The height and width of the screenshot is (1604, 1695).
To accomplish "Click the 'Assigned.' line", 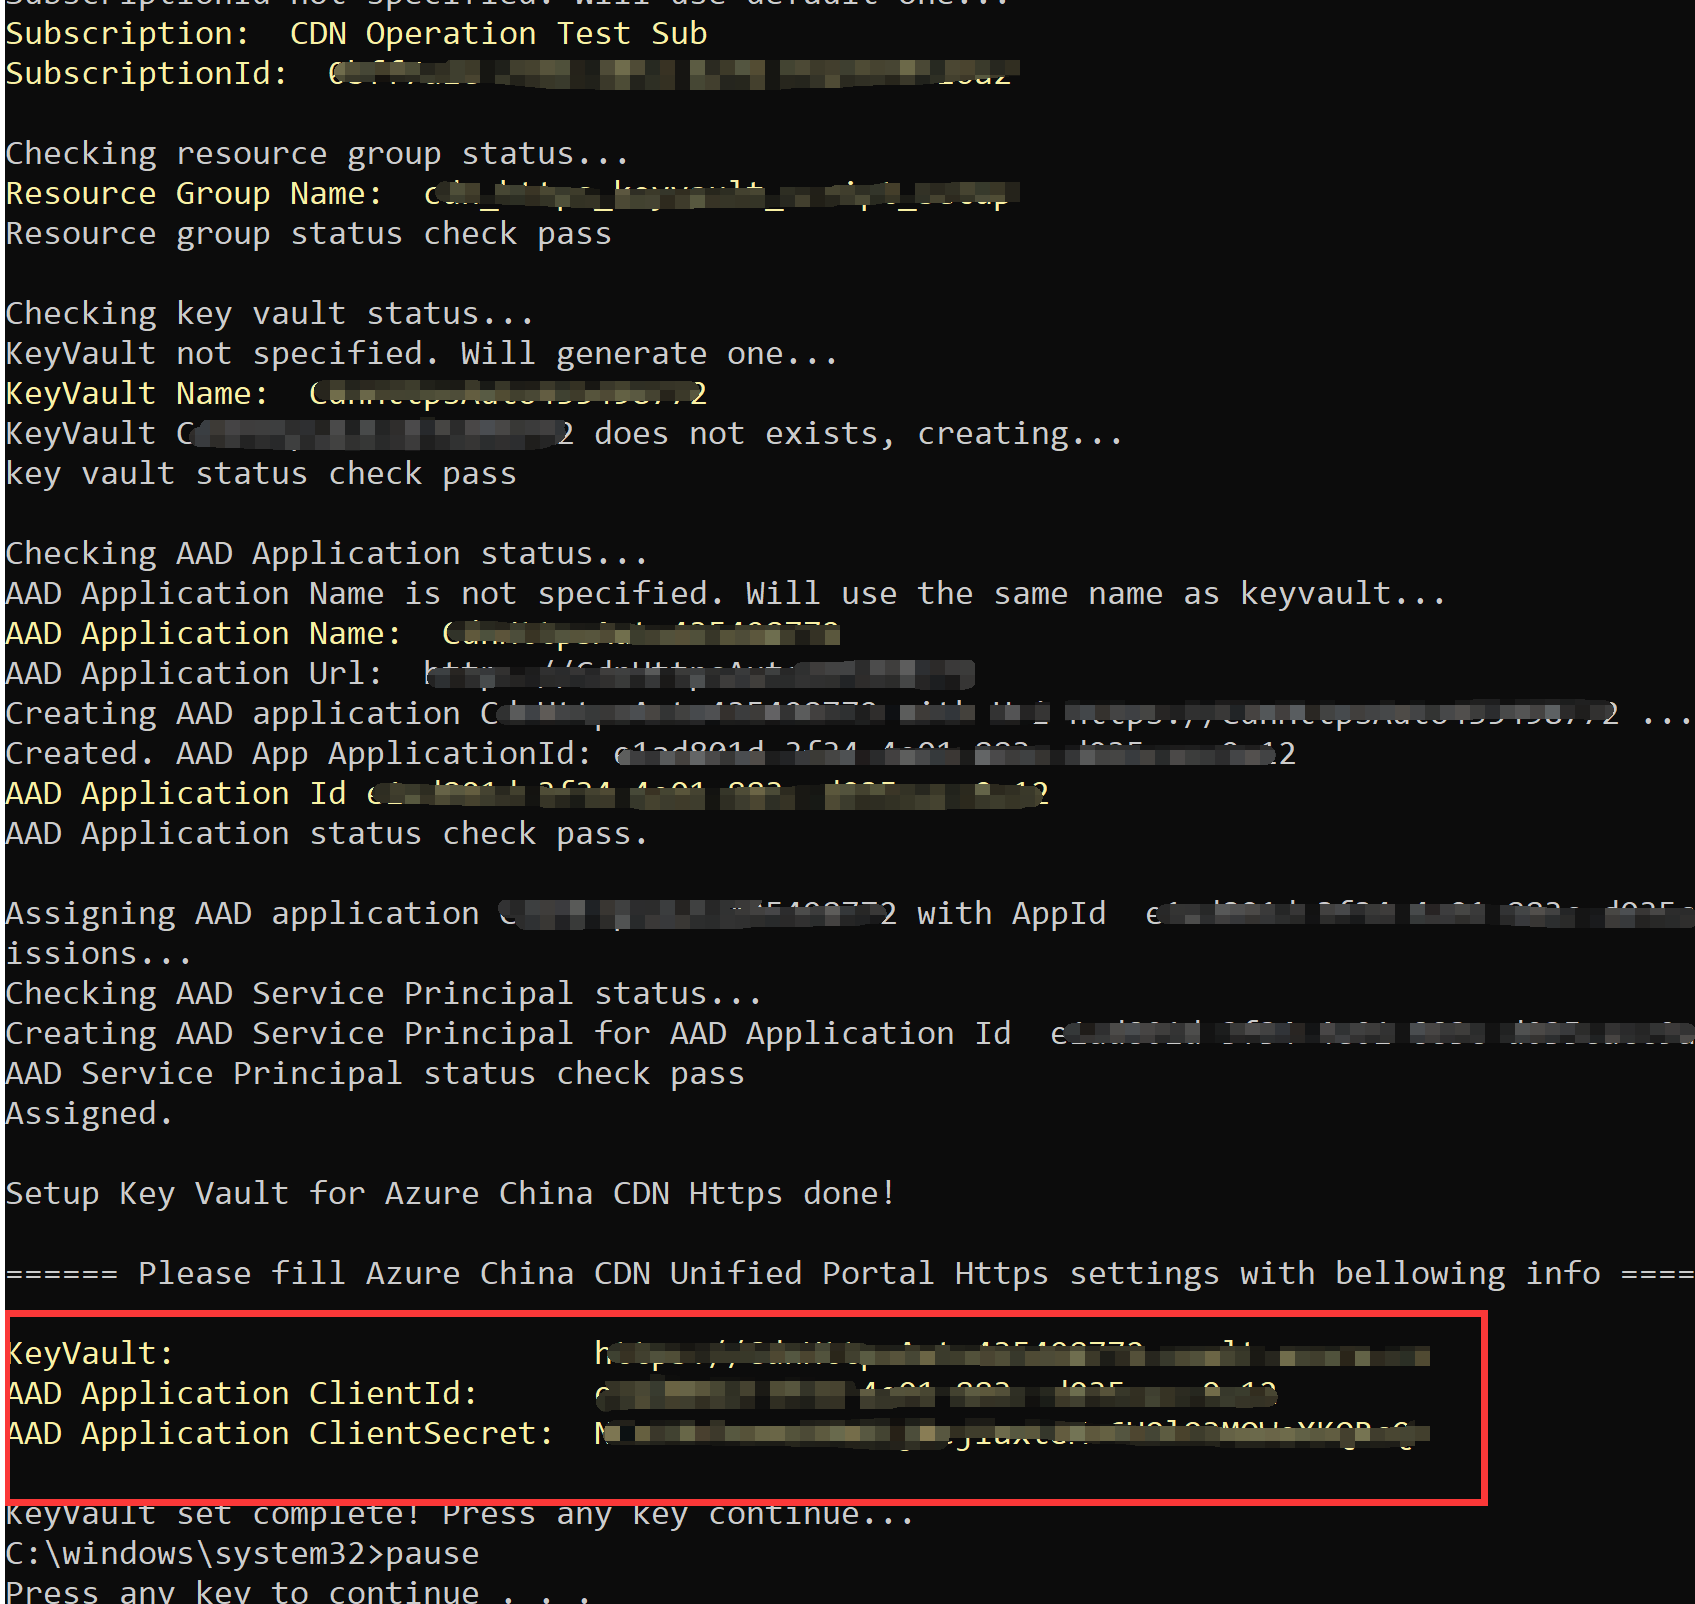I will pyautogui.click(x=89, y=1114).
